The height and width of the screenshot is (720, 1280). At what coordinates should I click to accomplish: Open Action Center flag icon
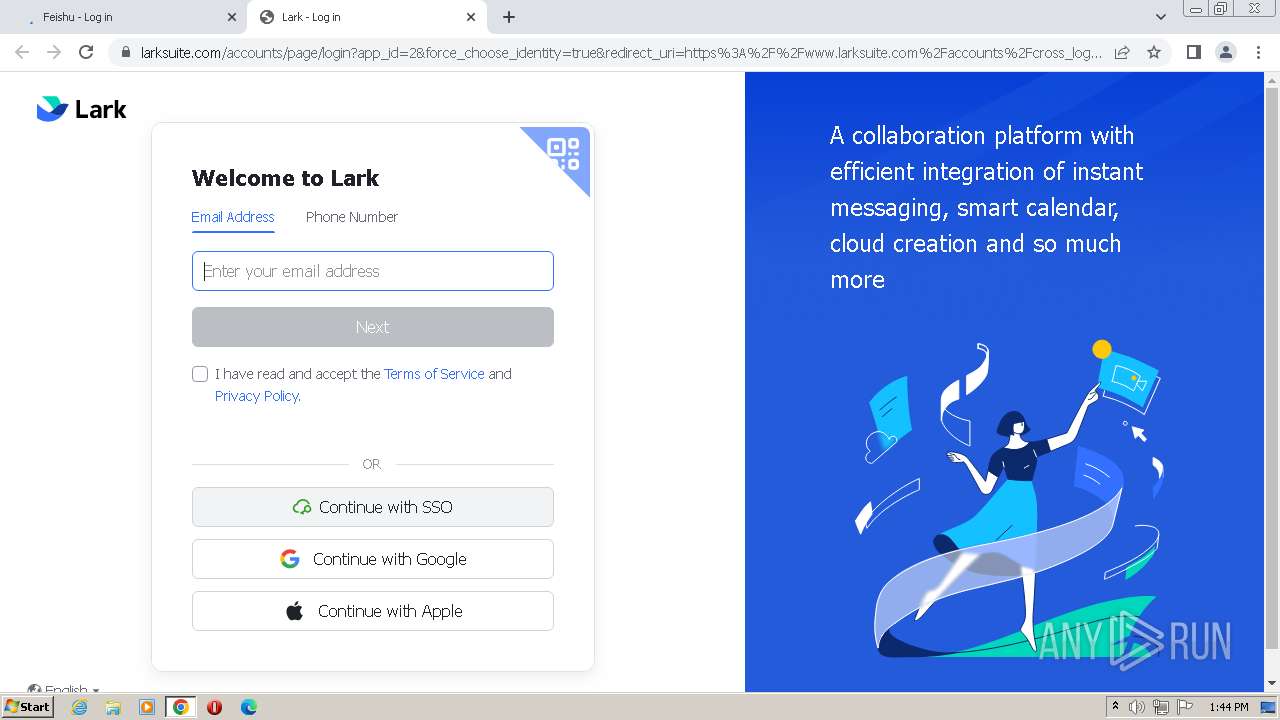pos(1185,707)
